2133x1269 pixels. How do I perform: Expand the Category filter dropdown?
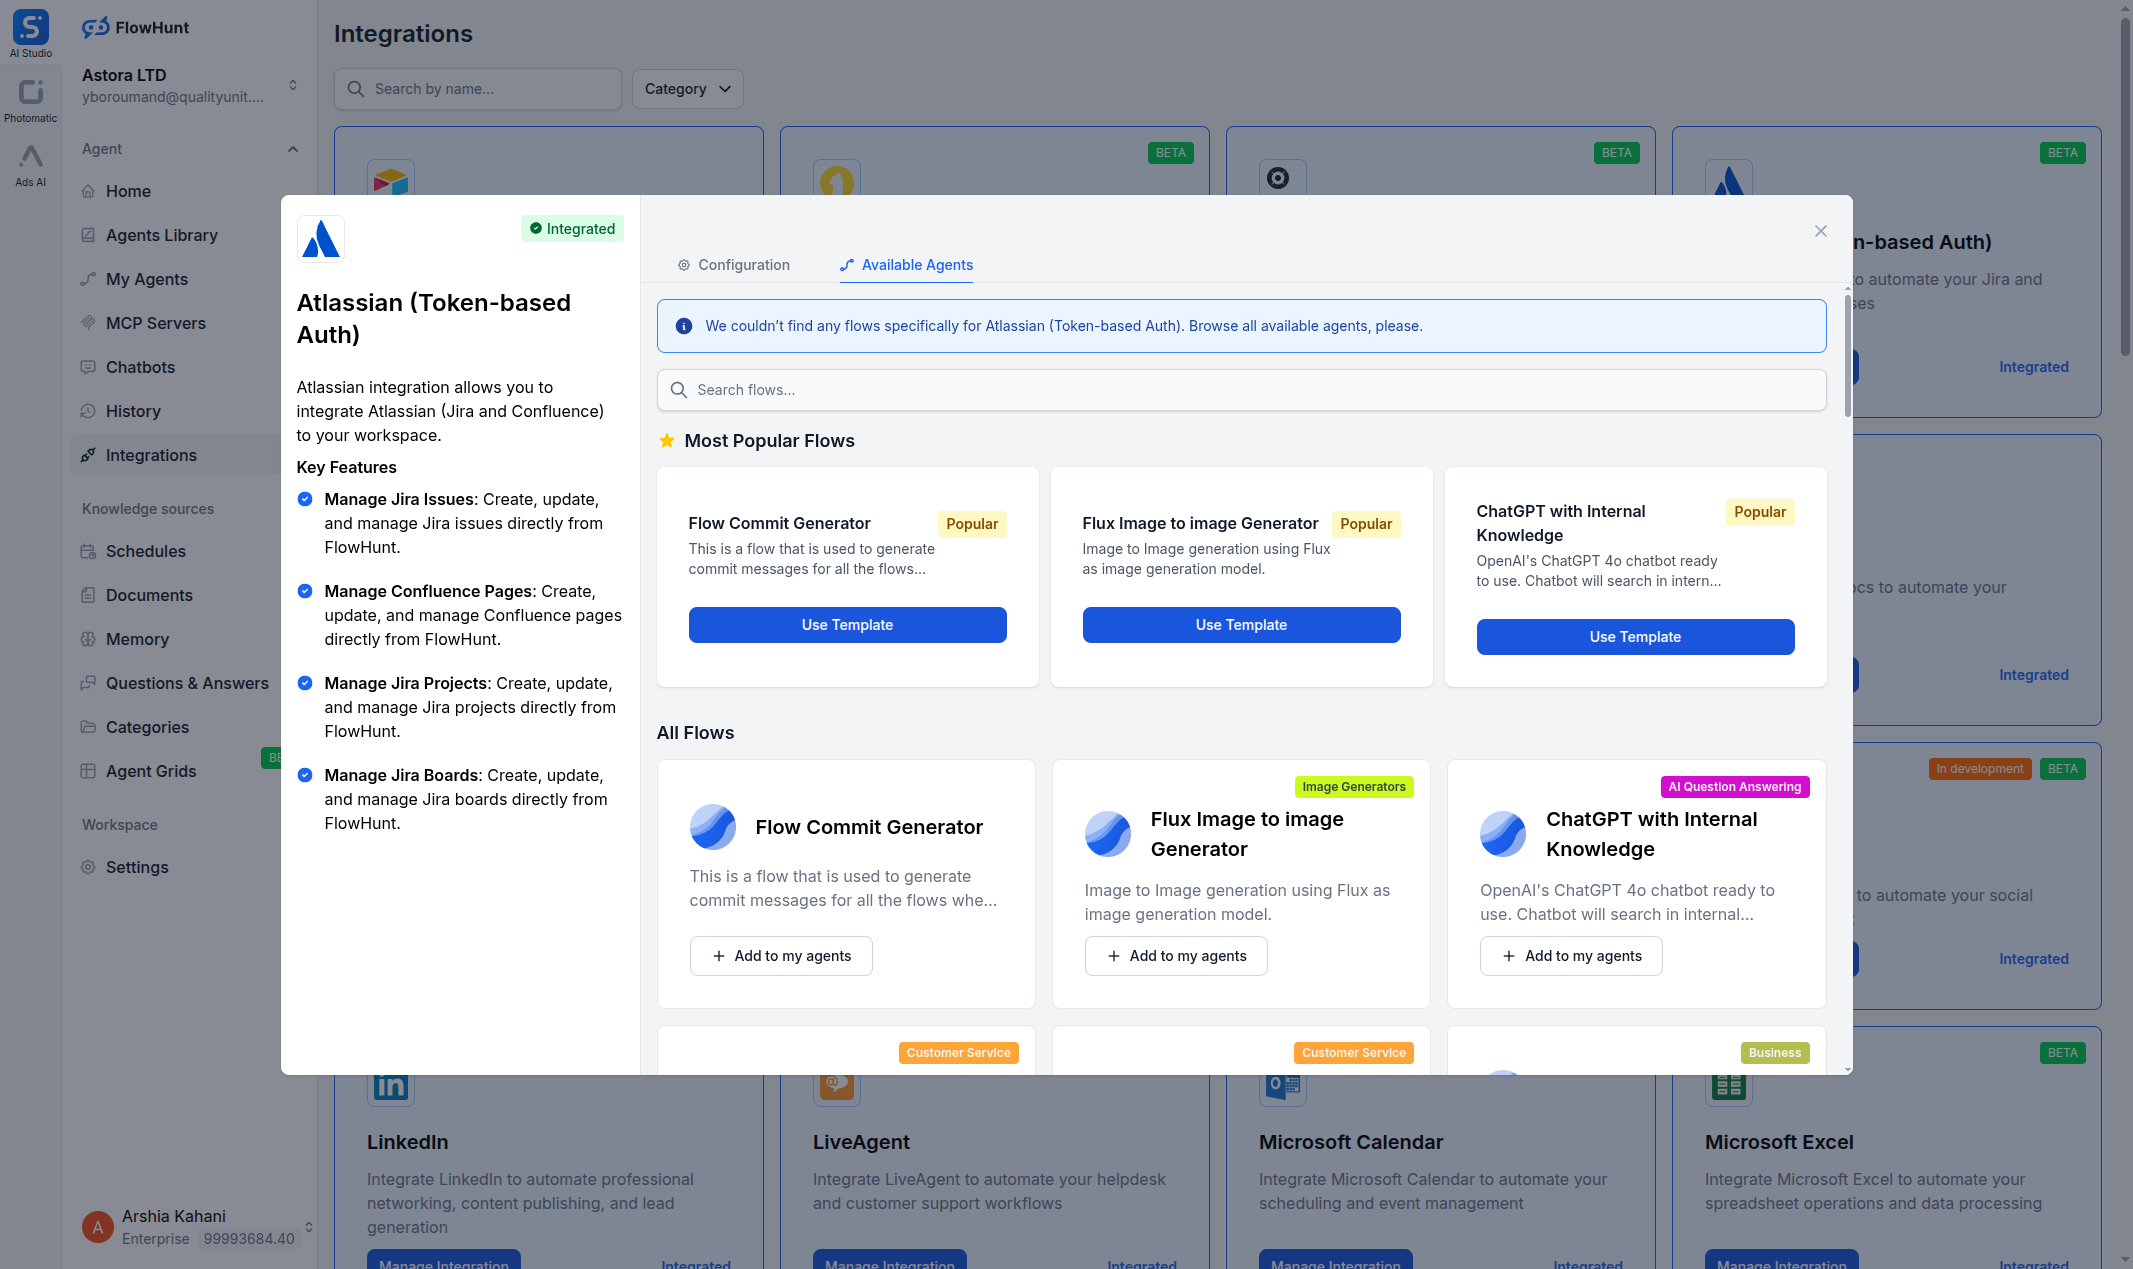tap(687, 89)
